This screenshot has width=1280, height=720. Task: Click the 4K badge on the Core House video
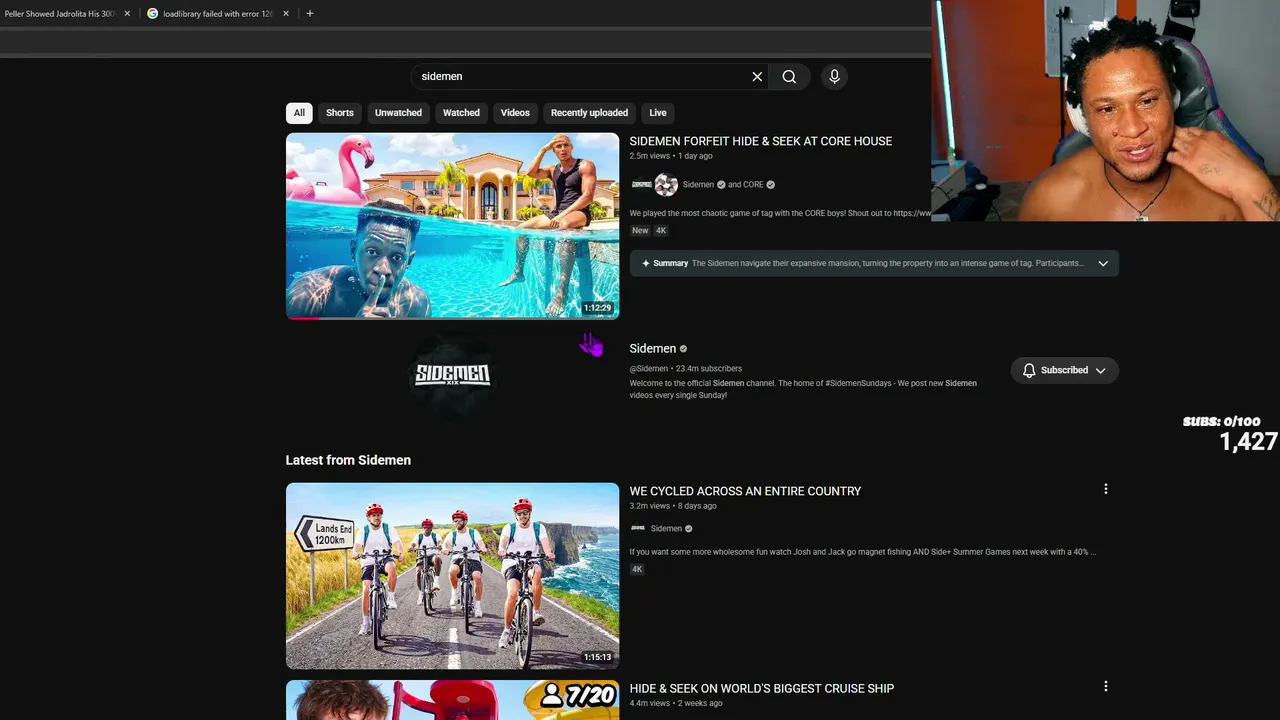661,230
